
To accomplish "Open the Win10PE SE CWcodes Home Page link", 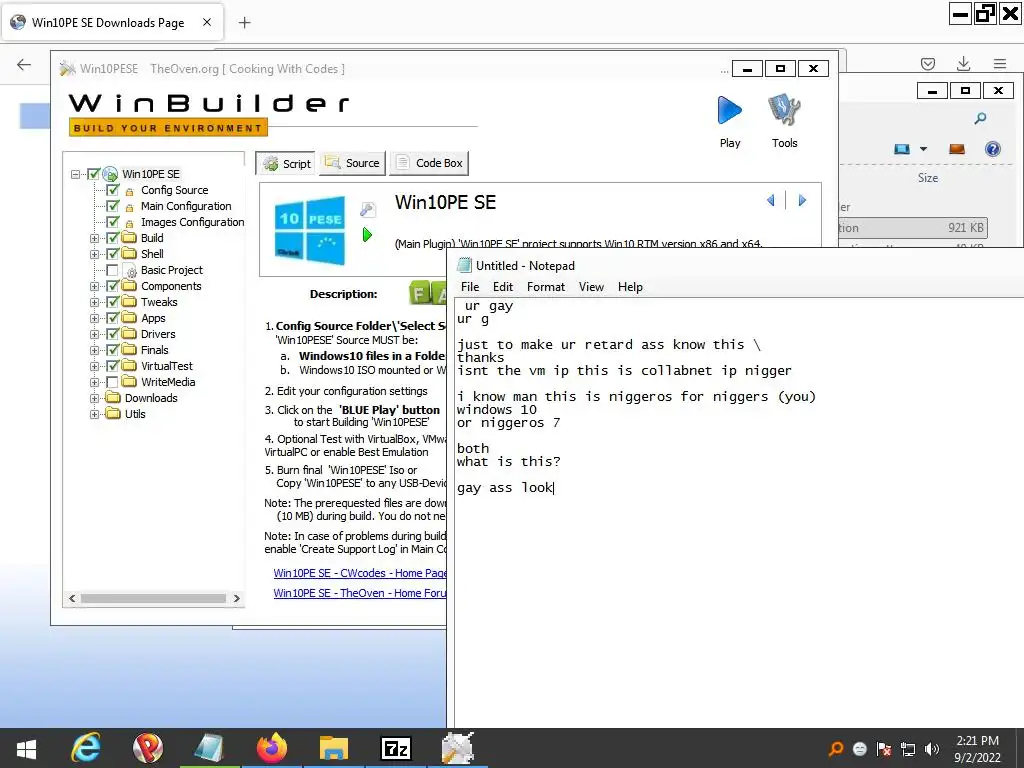I will (x=360, y=573).
